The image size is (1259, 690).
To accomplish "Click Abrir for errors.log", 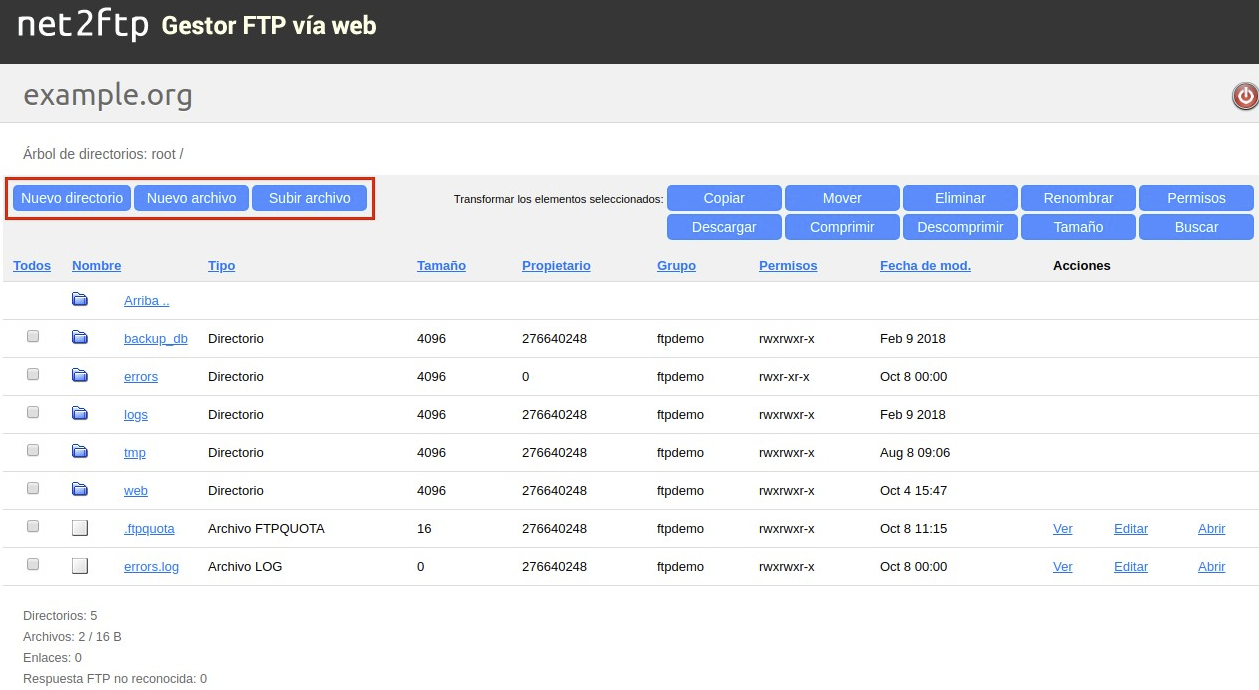I will coord(1211,567).
